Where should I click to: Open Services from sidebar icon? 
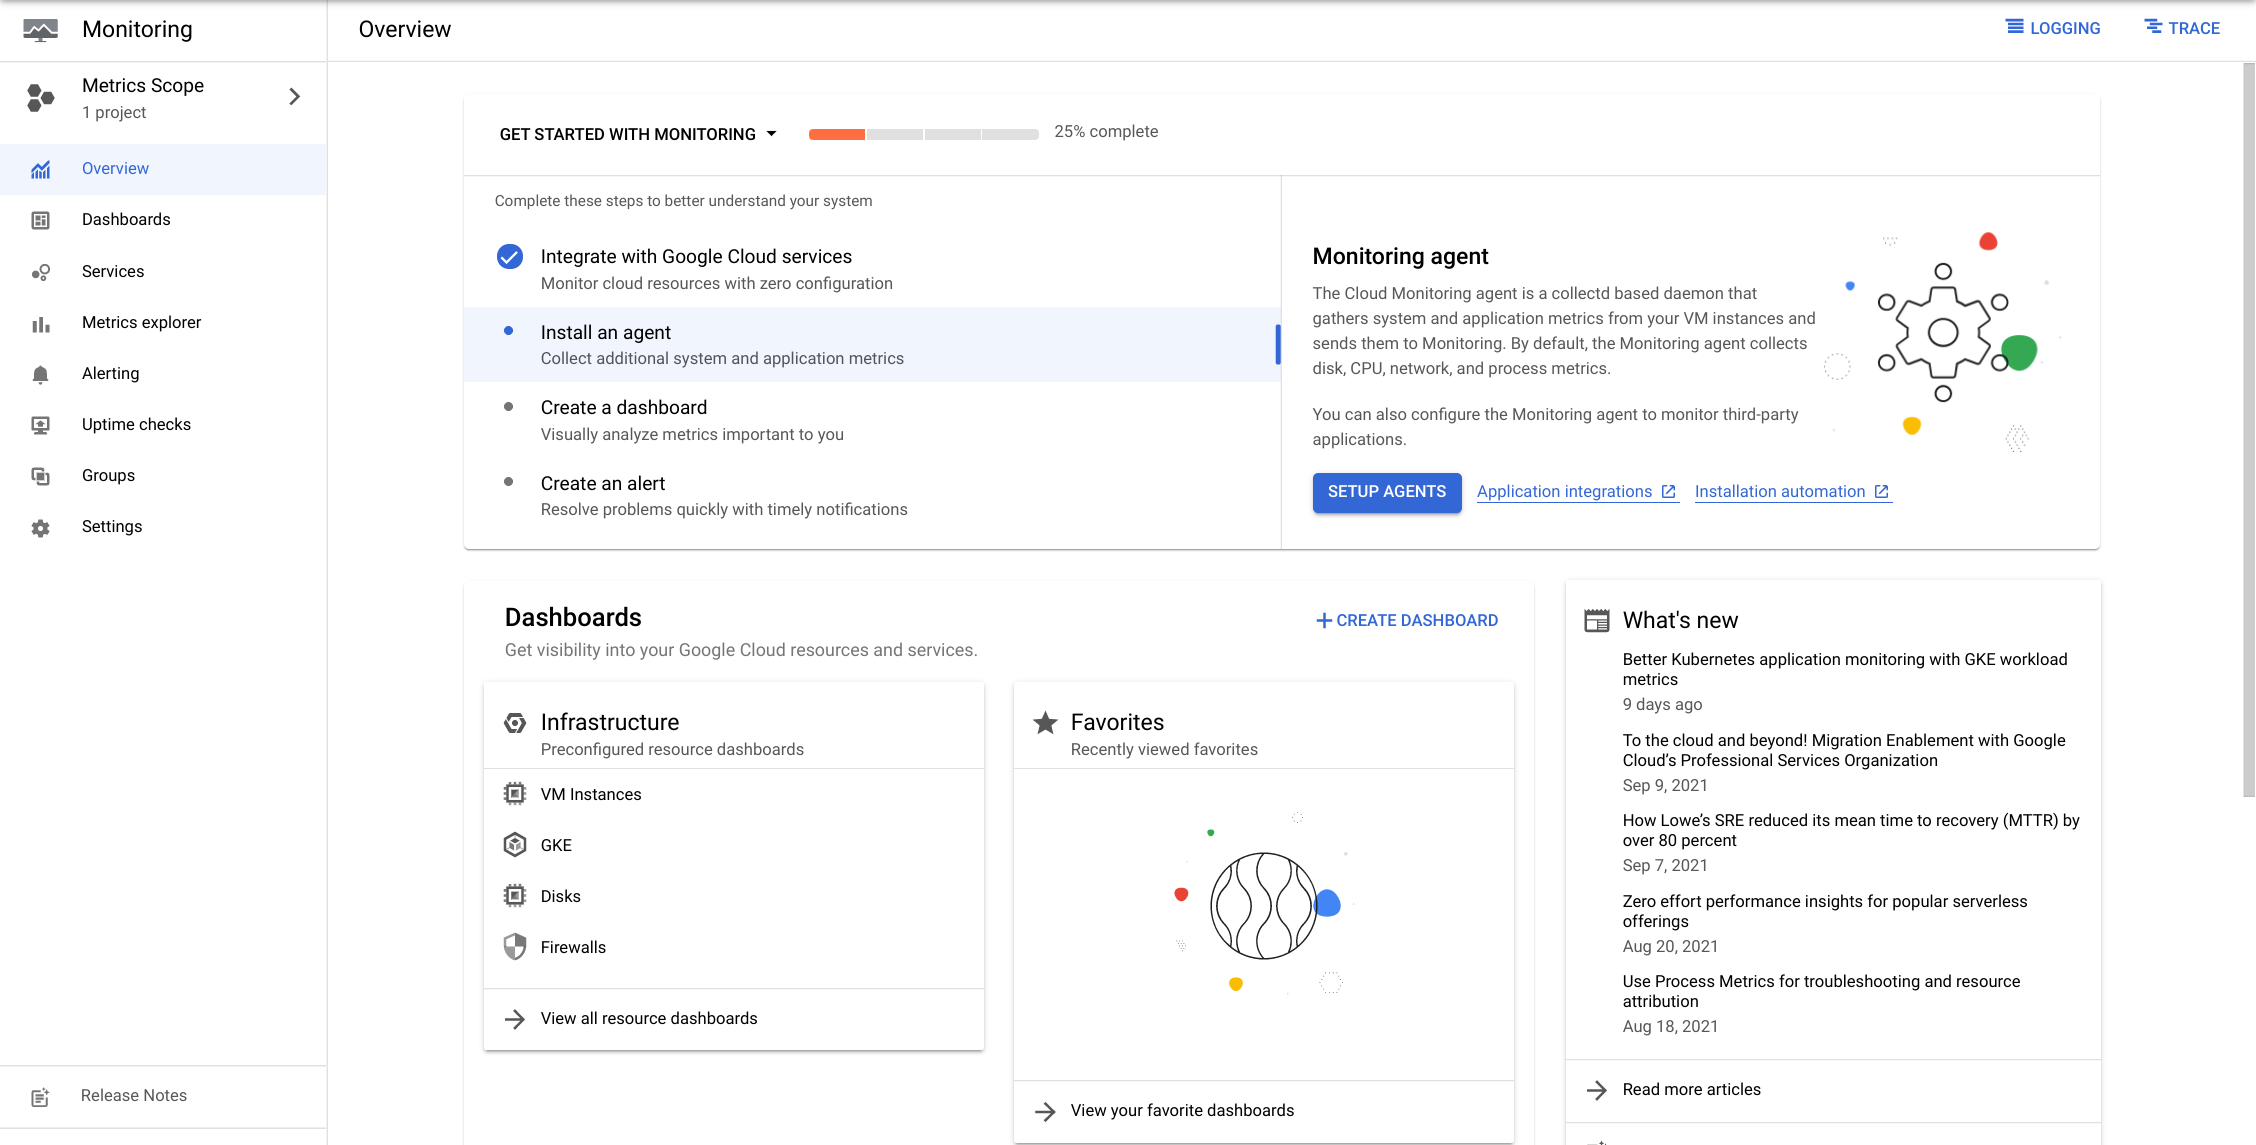point(39,270)
